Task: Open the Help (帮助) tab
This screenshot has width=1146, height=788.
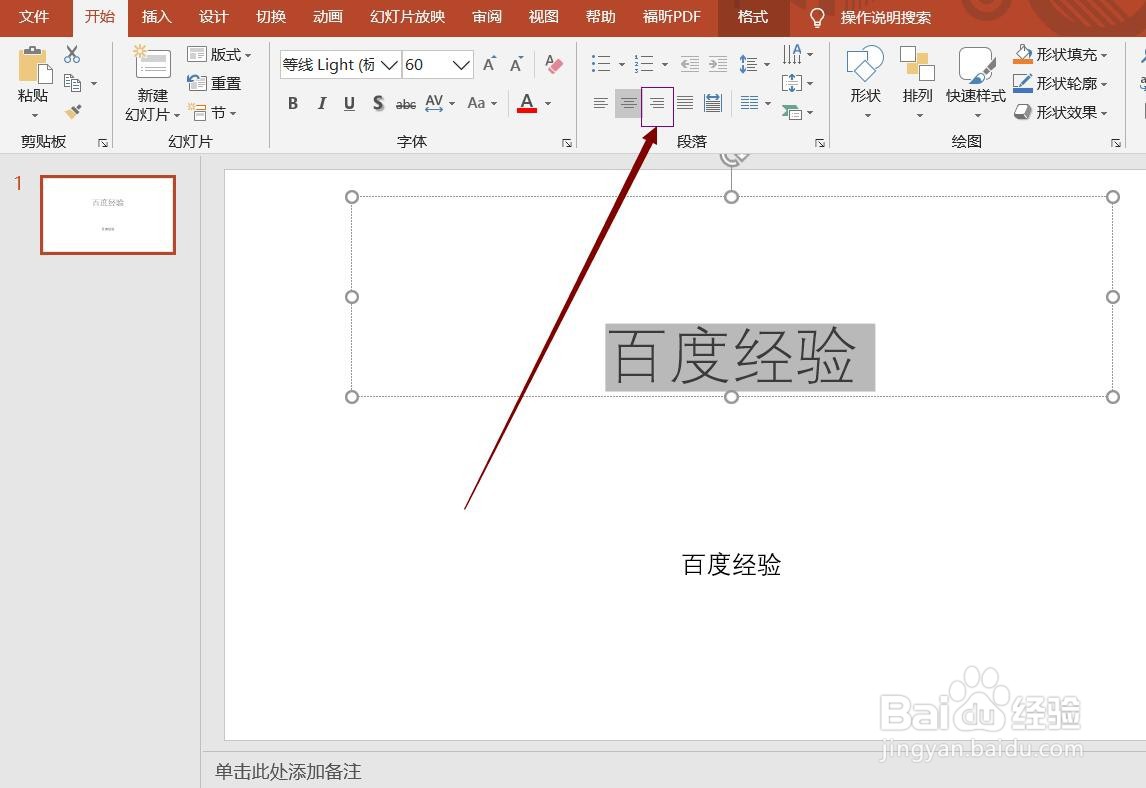Action: pos(601,17)
